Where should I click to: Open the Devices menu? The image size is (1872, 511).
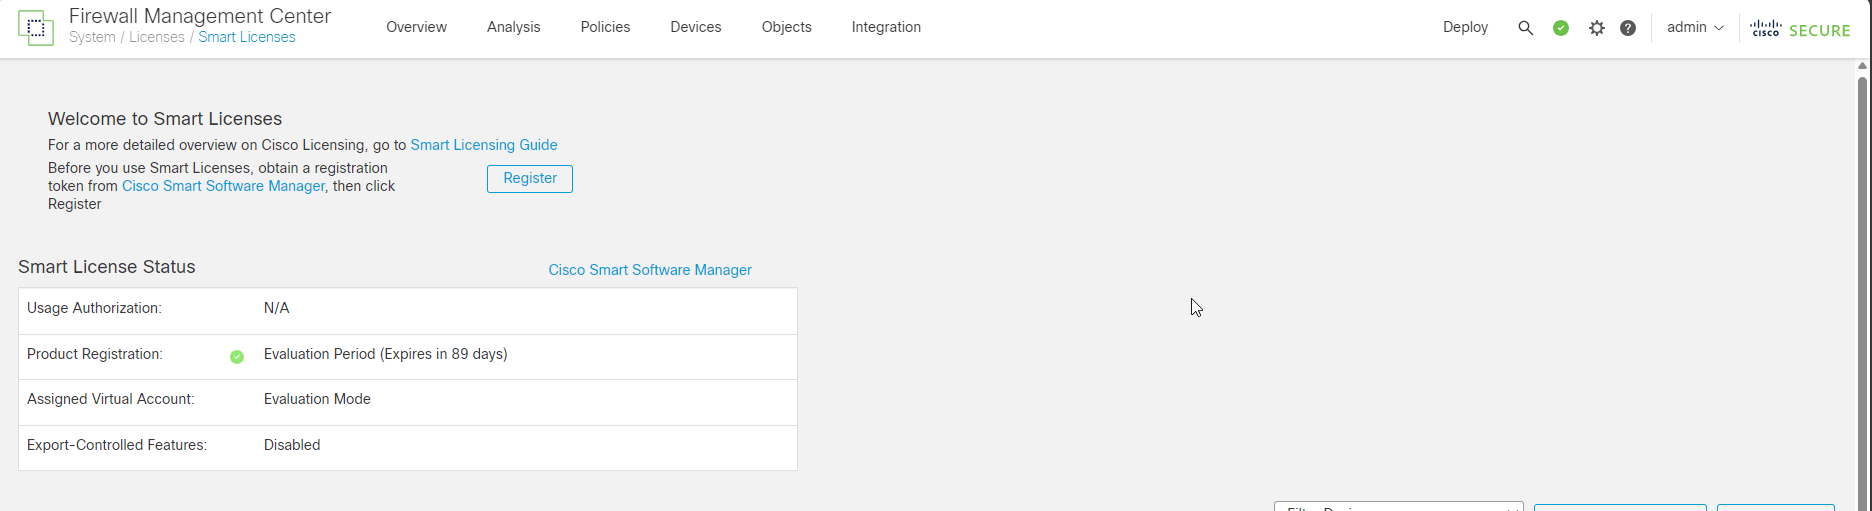pos(695,27)
